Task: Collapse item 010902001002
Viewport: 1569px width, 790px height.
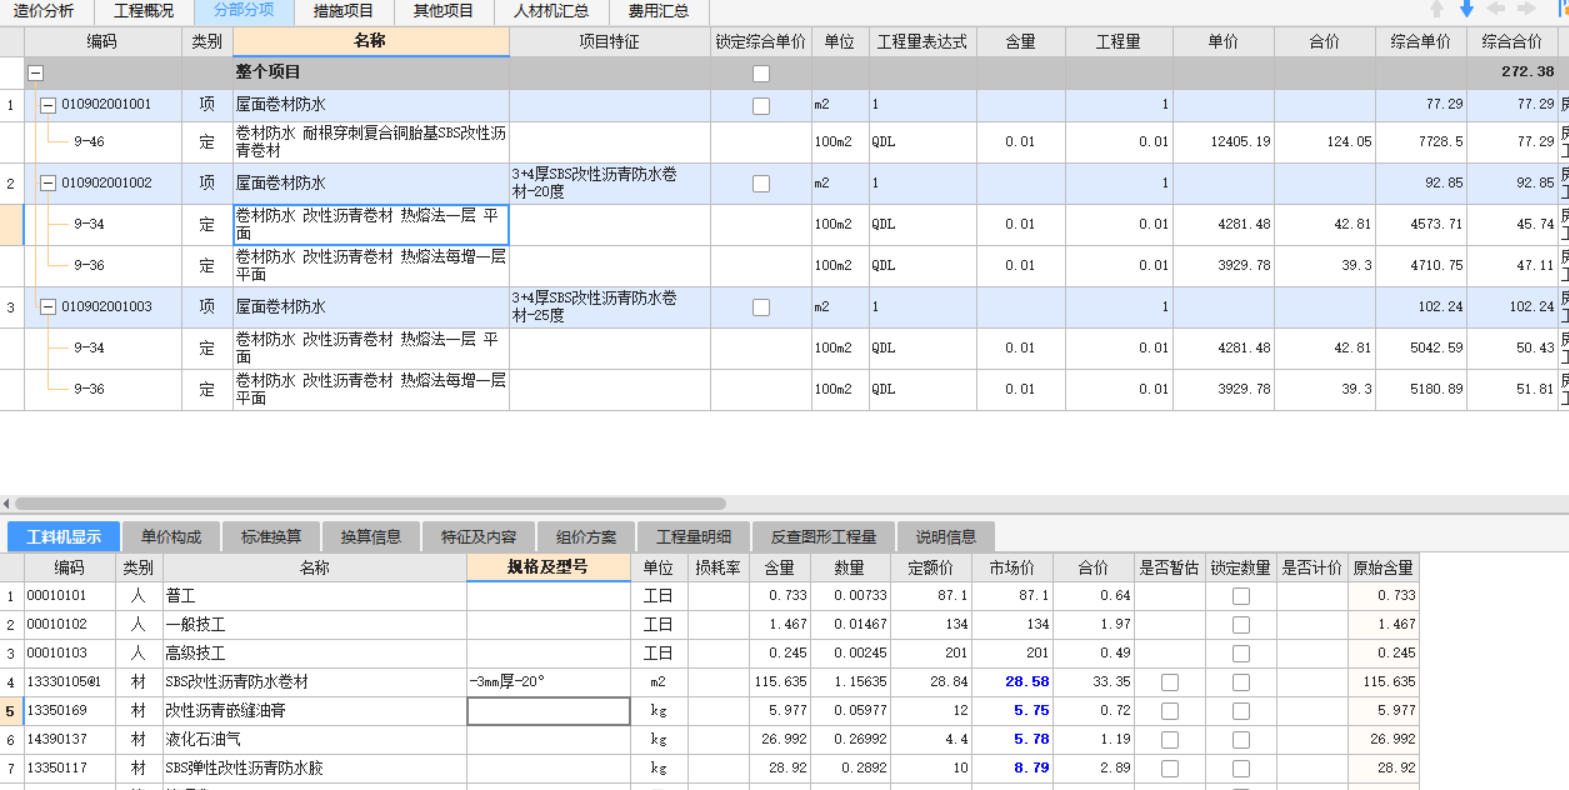Action: (48, 183)
